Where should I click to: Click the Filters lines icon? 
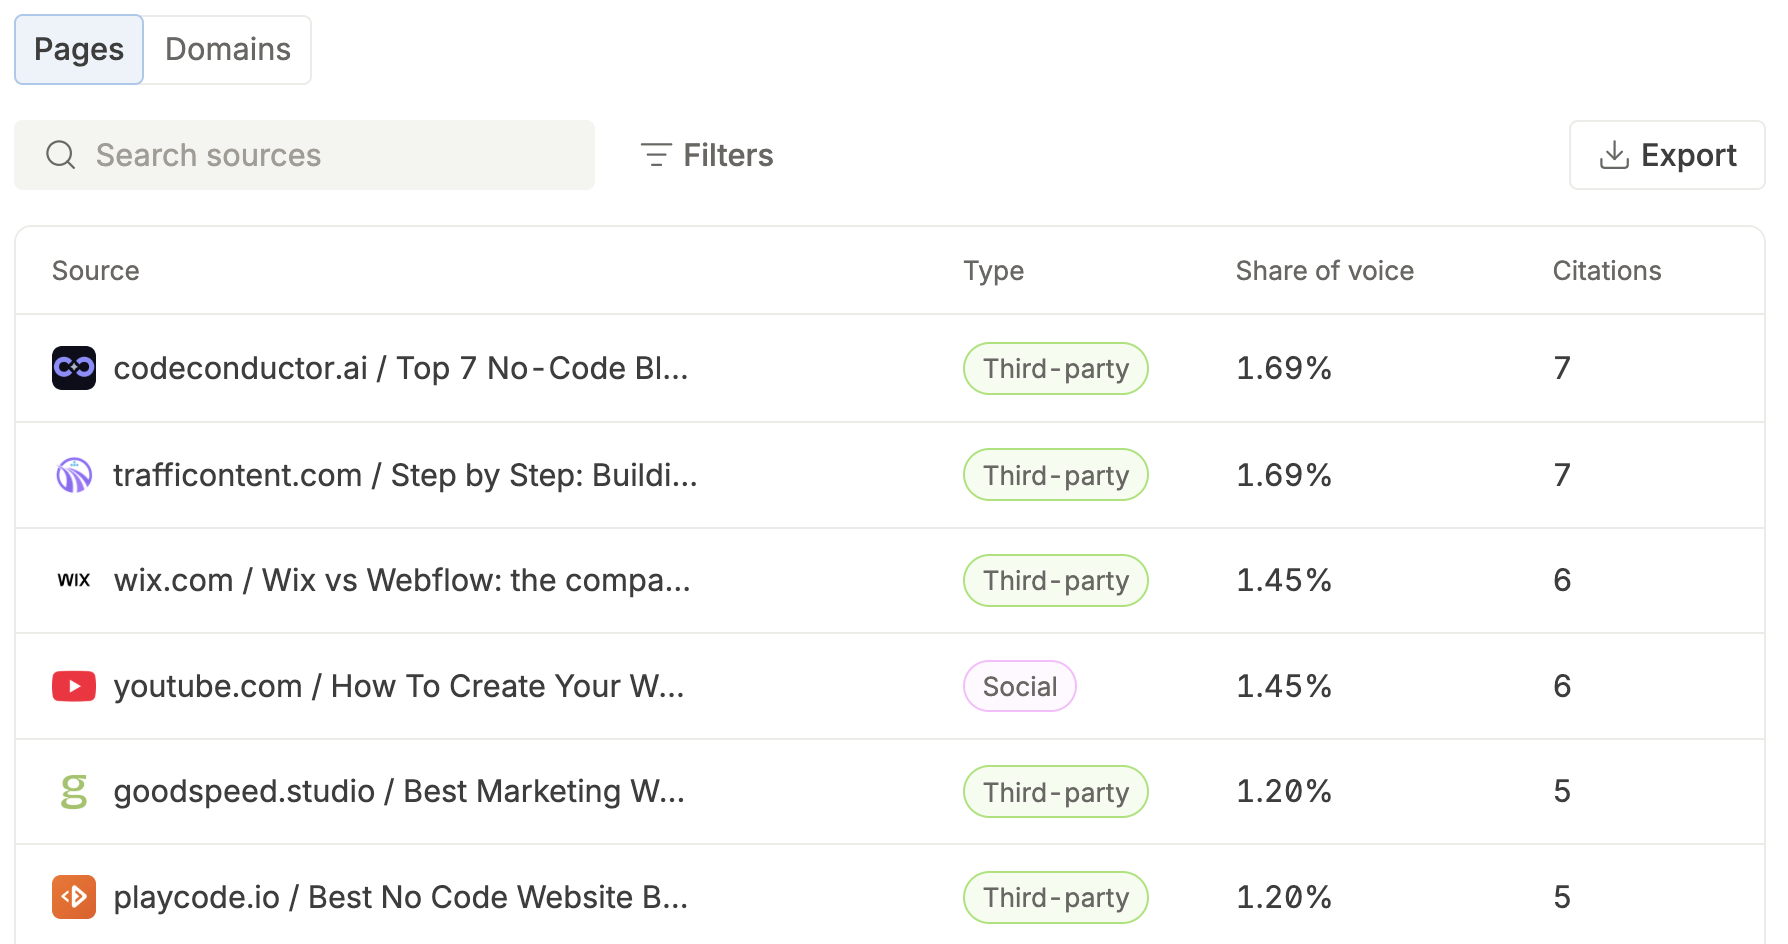click(x=656, y=155)
